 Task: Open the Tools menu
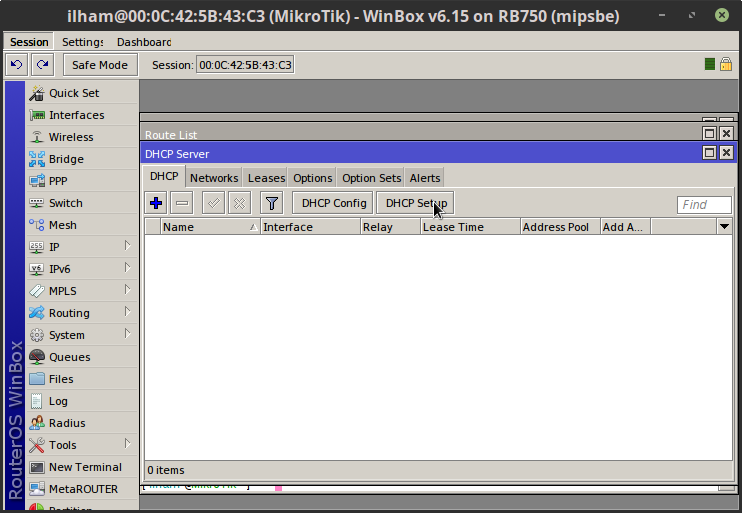point(81,445)
